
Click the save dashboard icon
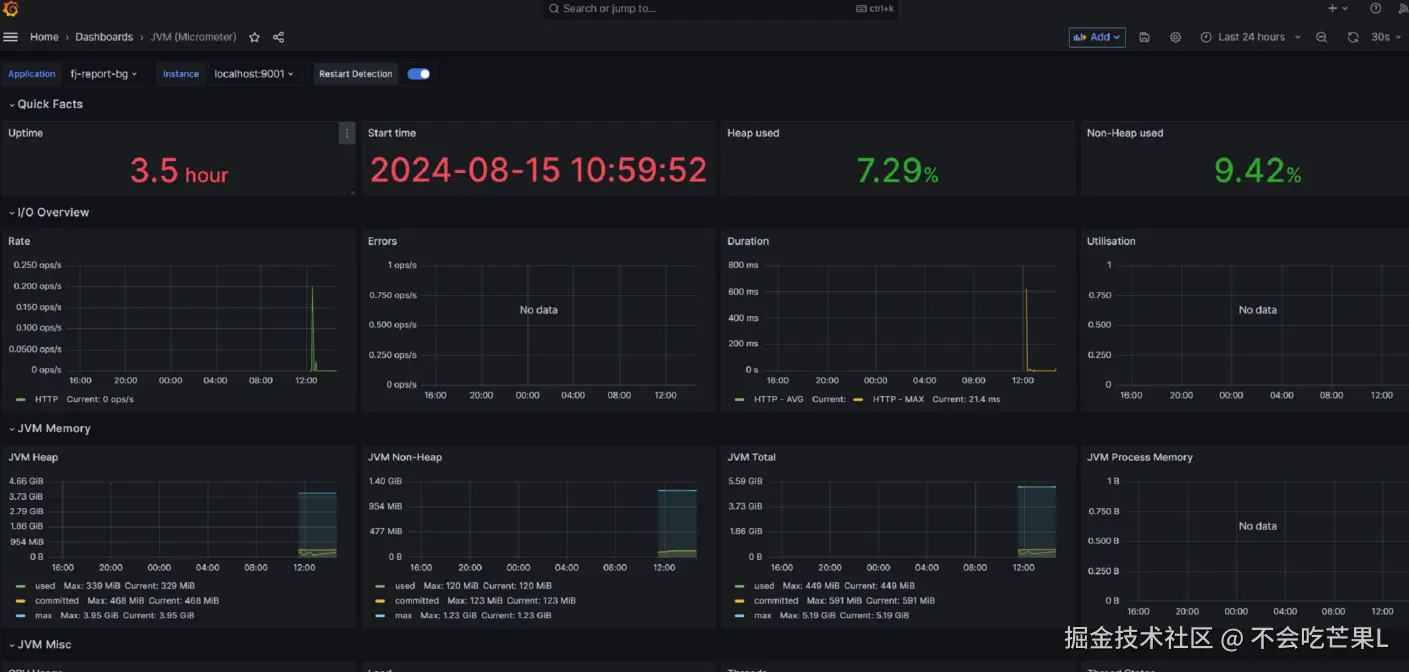[x=1145, y=37]
